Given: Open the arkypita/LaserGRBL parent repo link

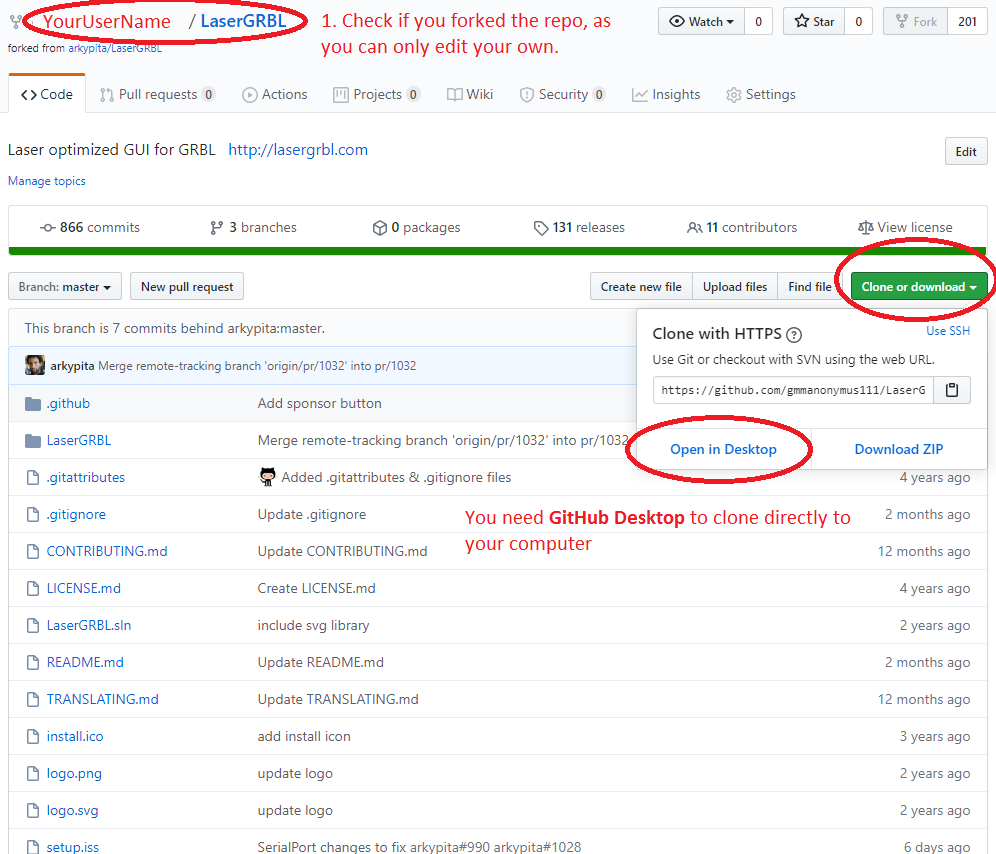Looking at the screenshot, I should point(114,48).
